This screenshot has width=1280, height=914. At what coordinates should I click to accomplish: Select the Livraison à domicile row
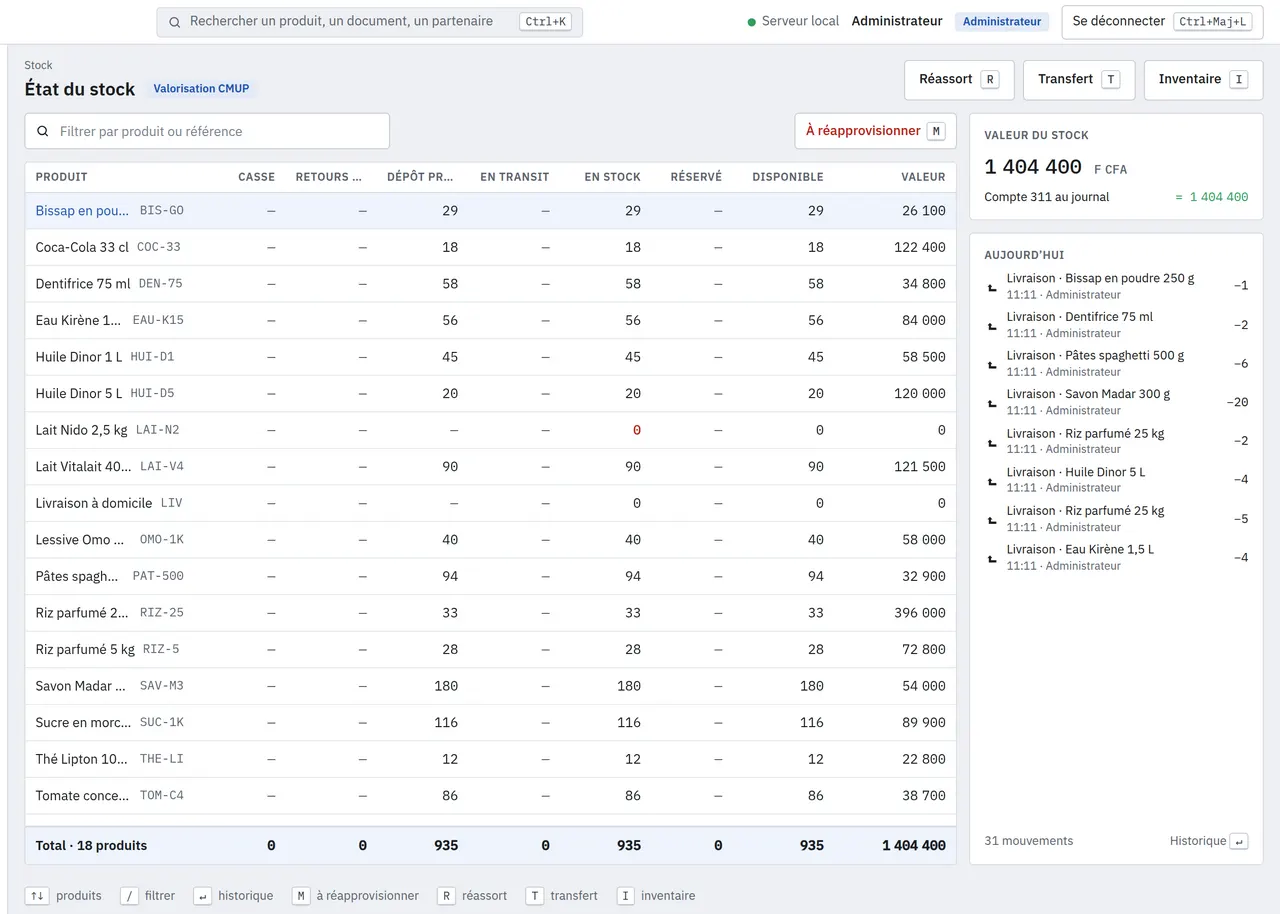[x=490, y=503]
